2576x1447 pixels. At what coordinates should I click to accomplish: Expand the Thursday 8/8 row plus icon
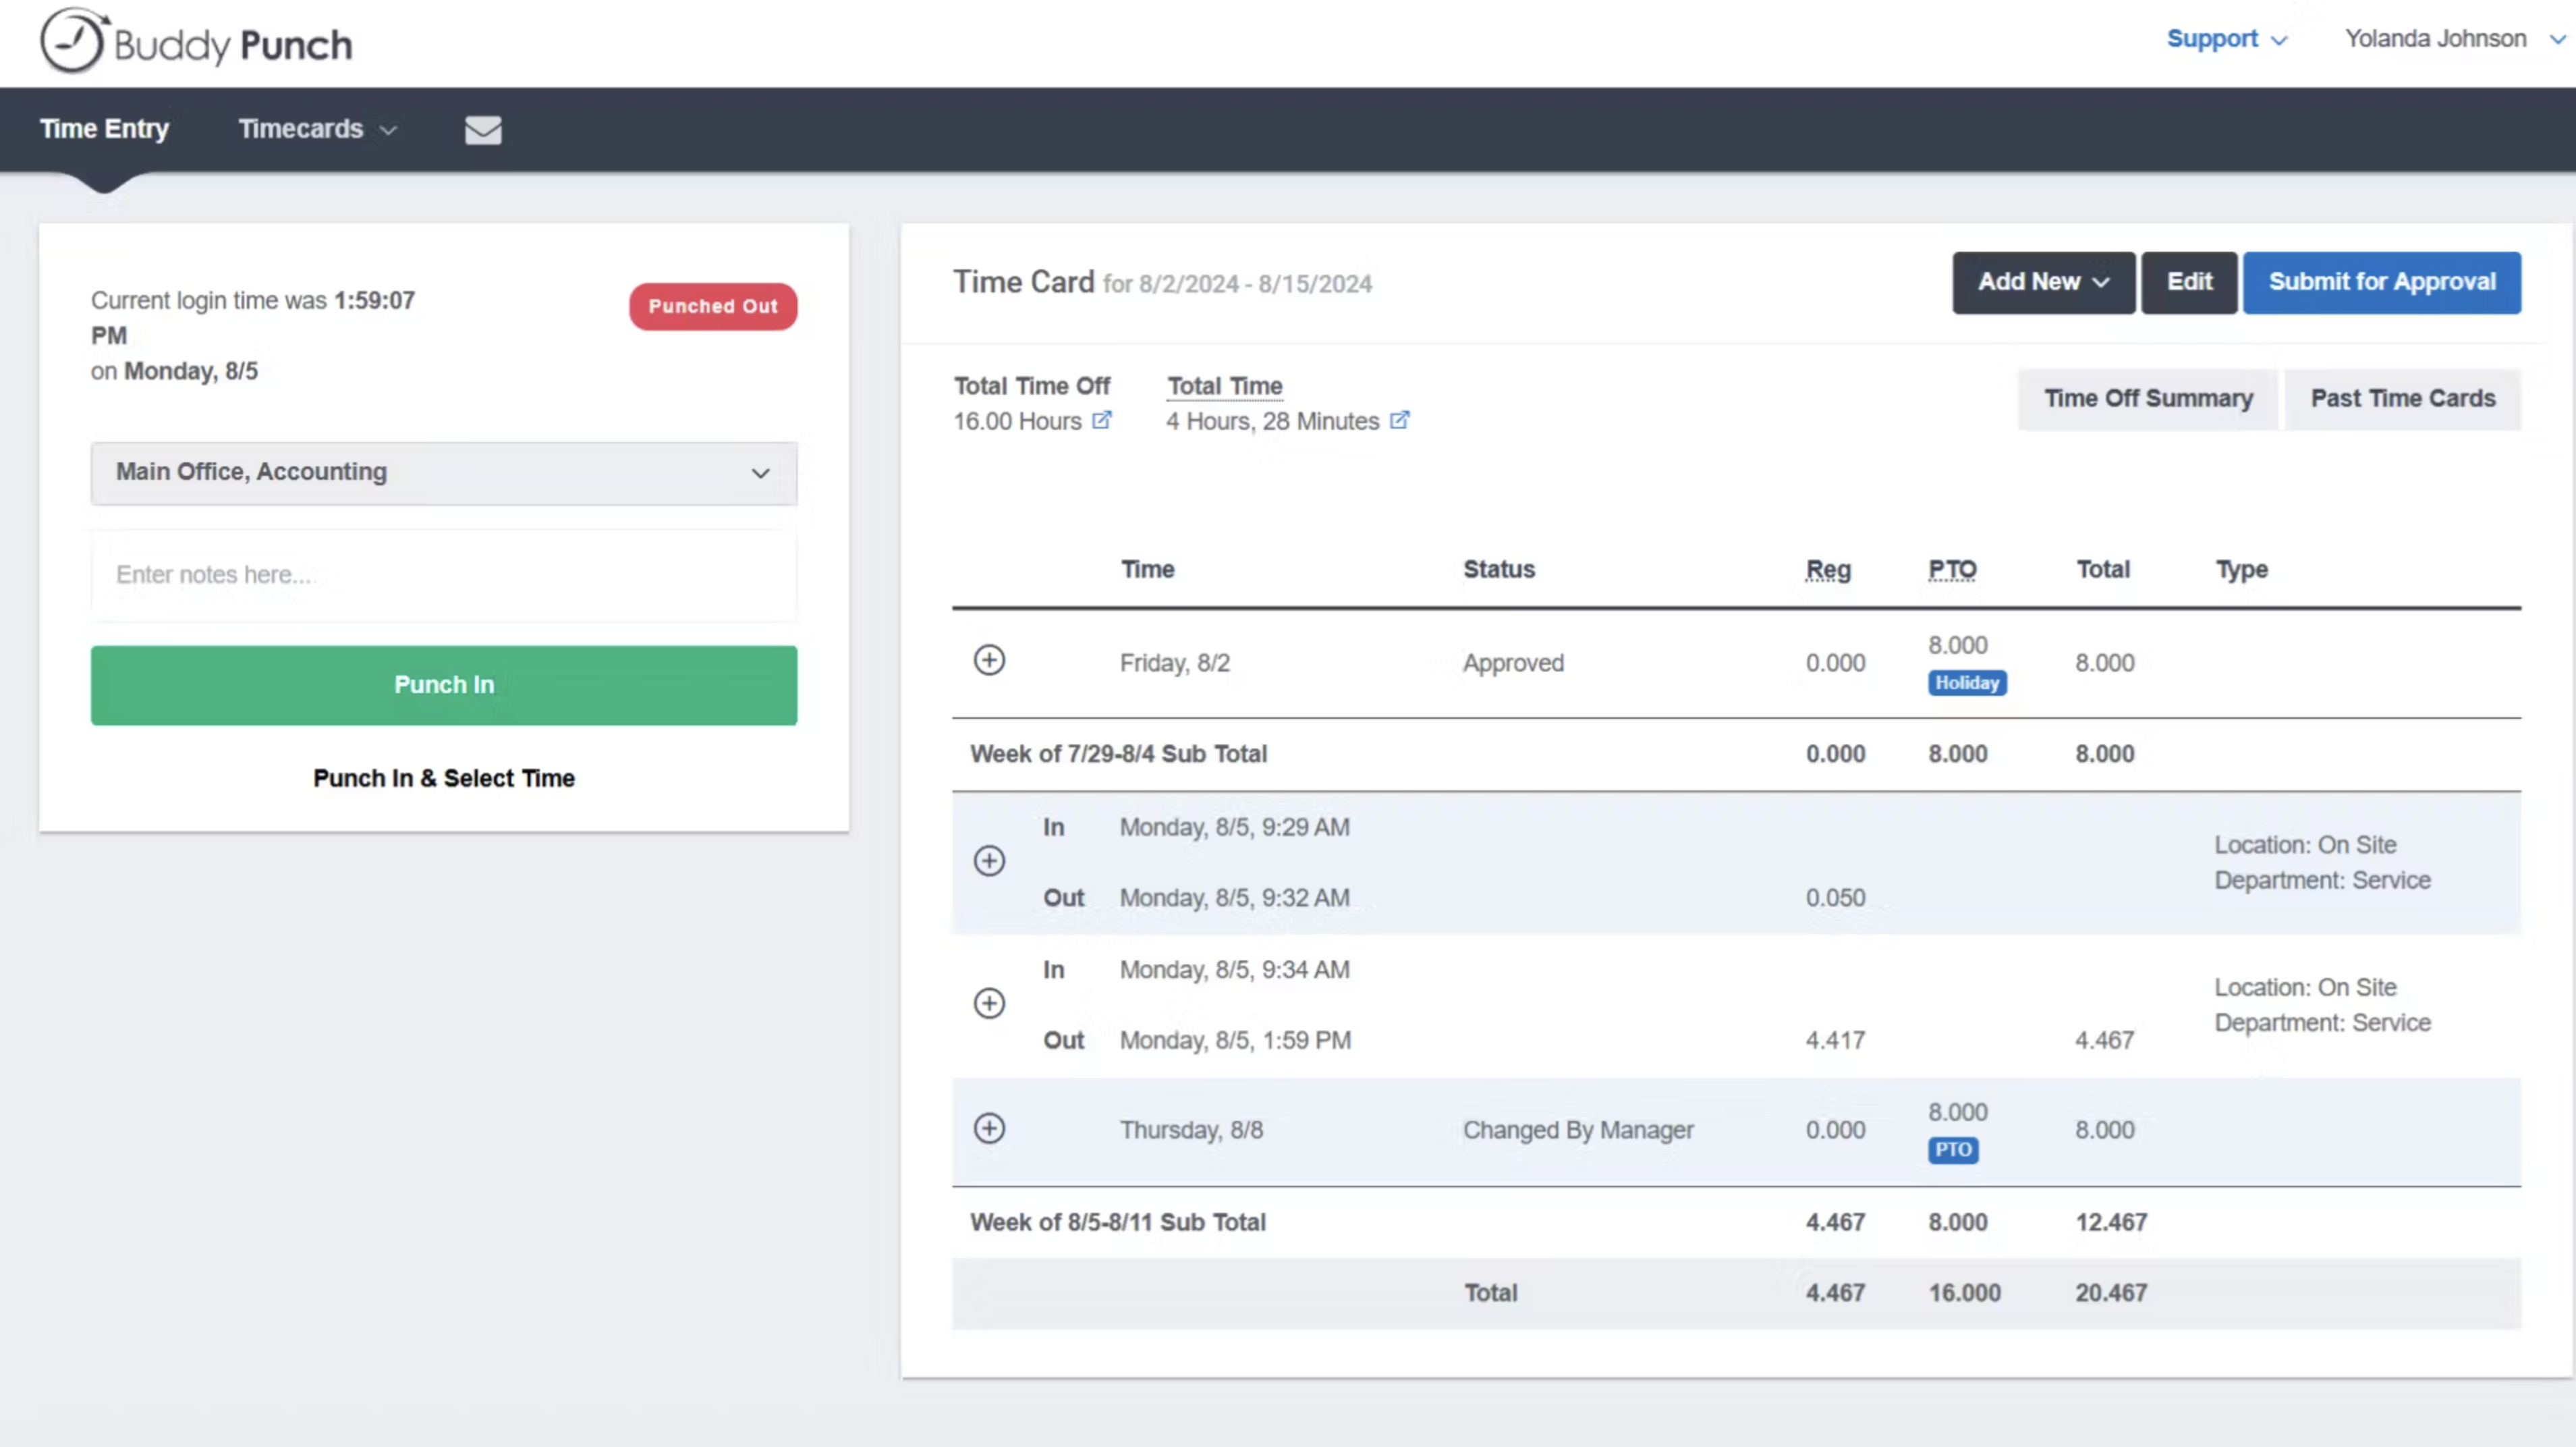tap(989, 1128)
